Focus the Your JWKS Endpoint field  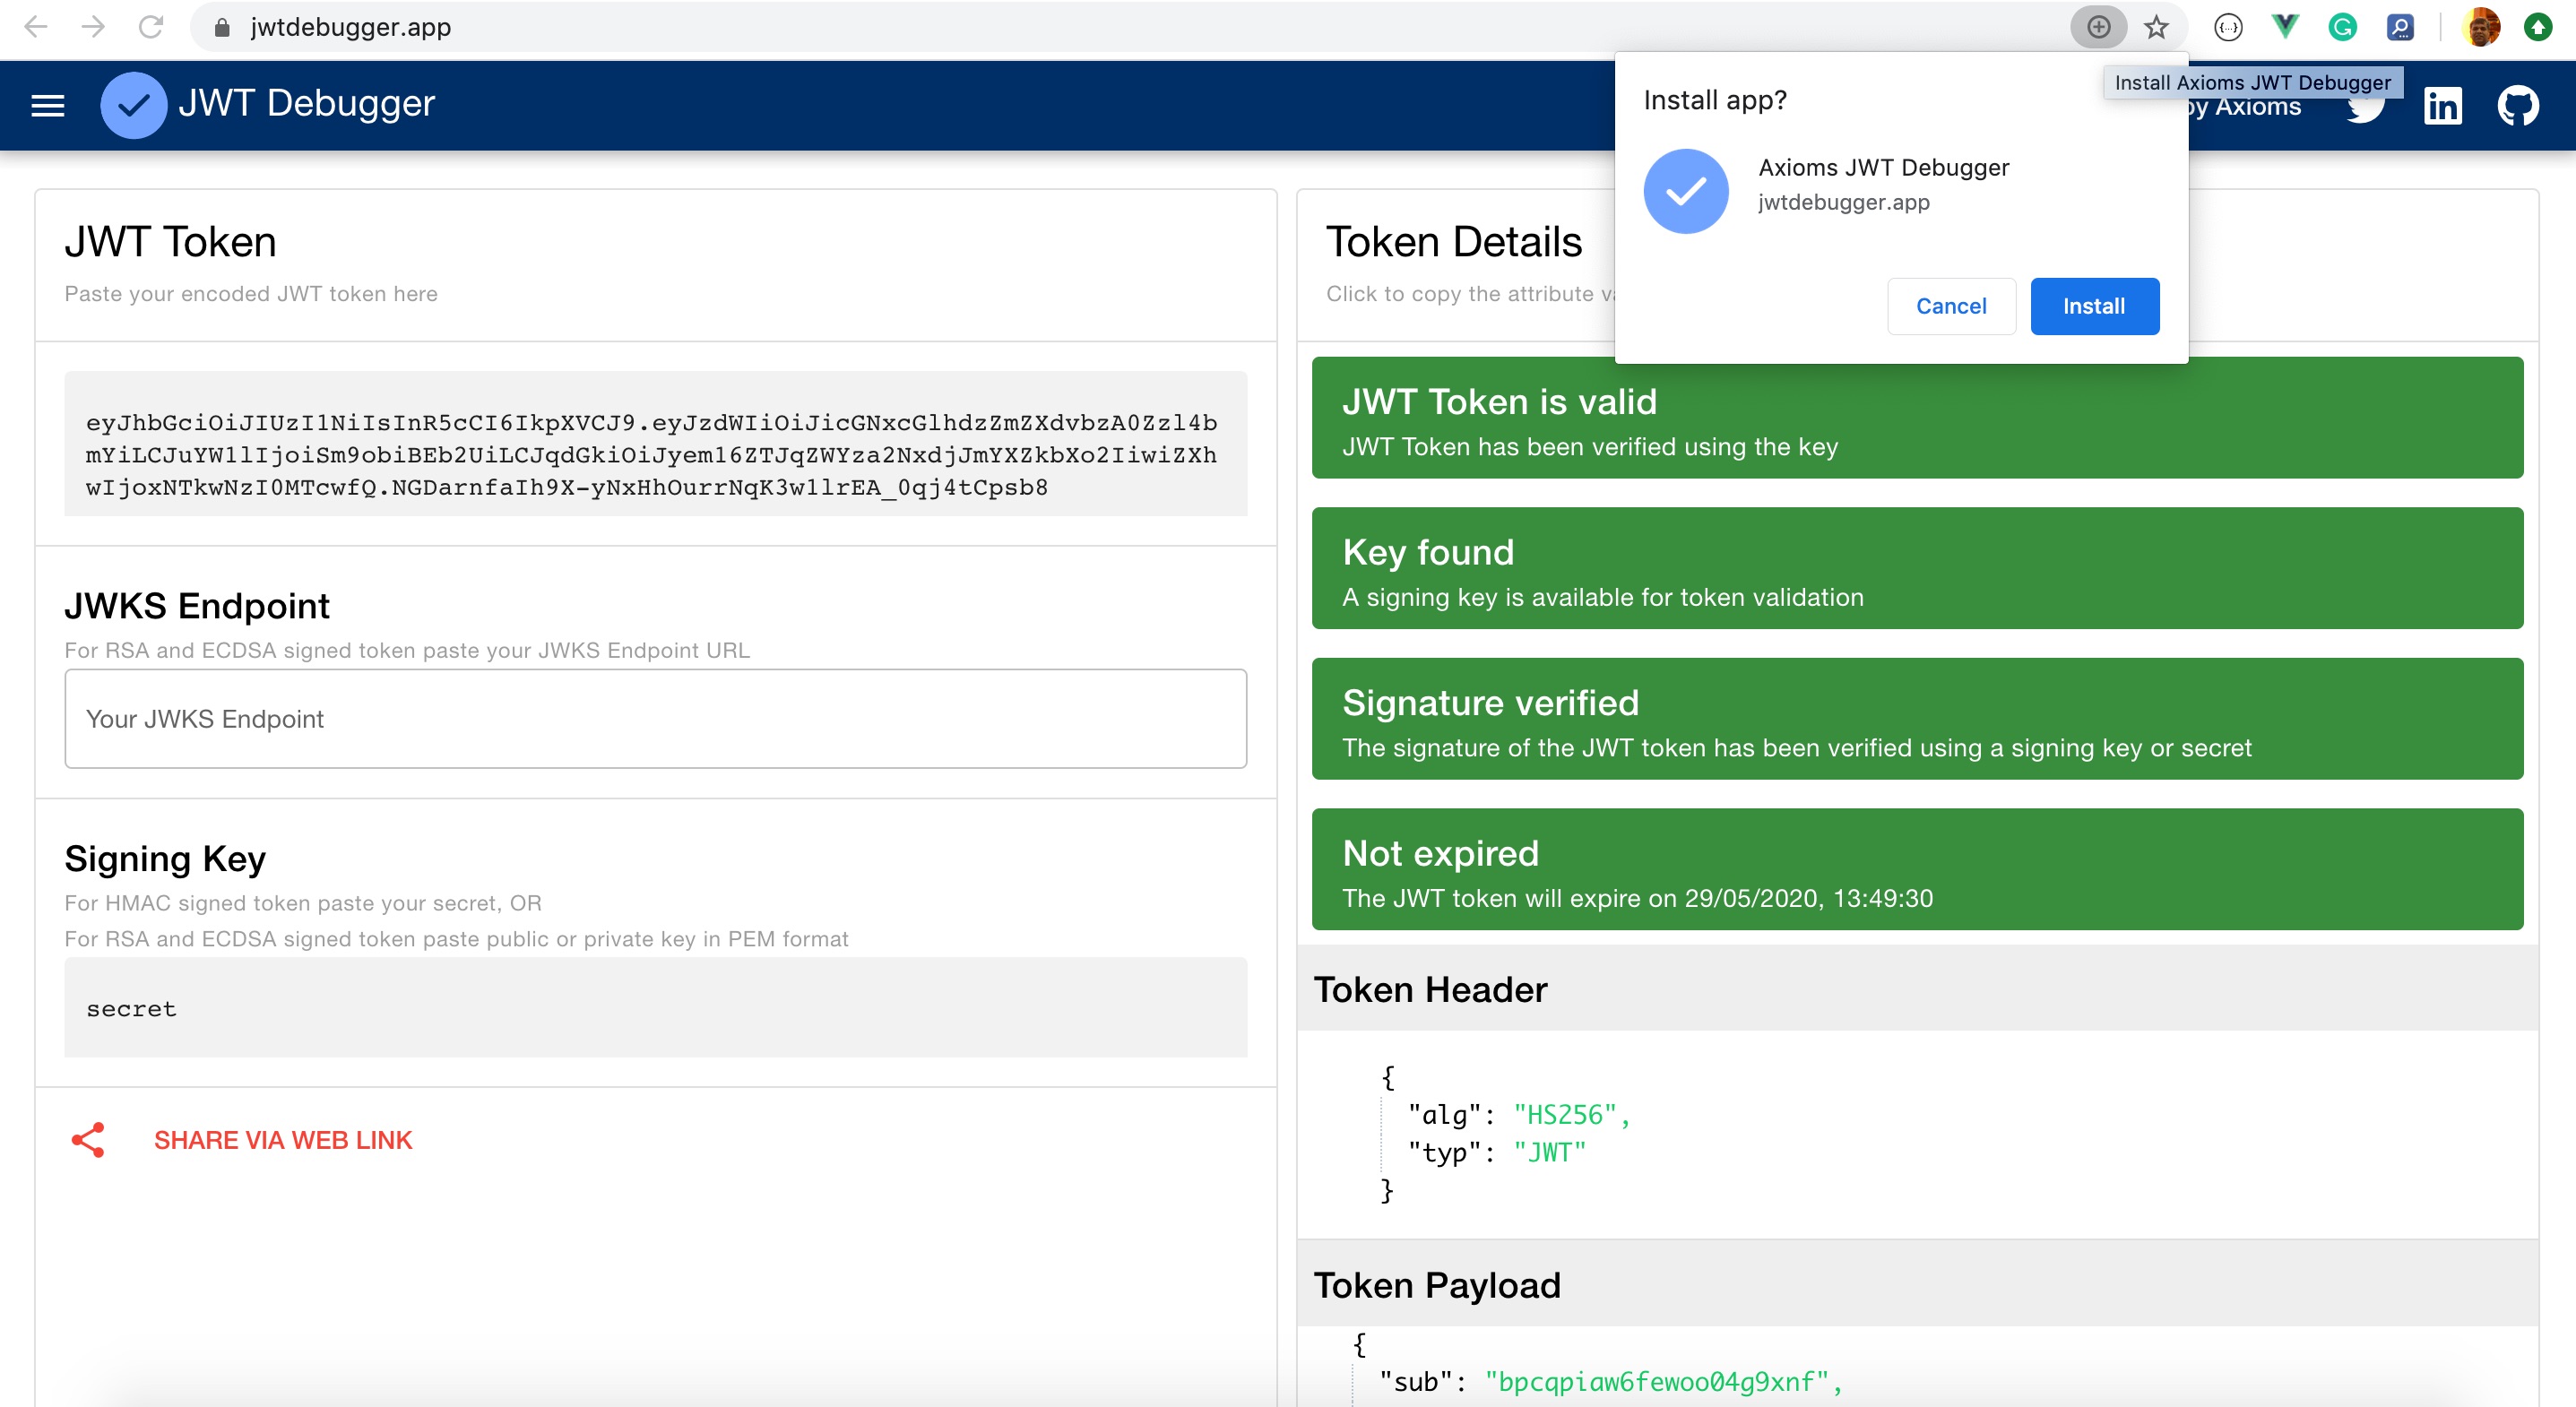point(655,719)
